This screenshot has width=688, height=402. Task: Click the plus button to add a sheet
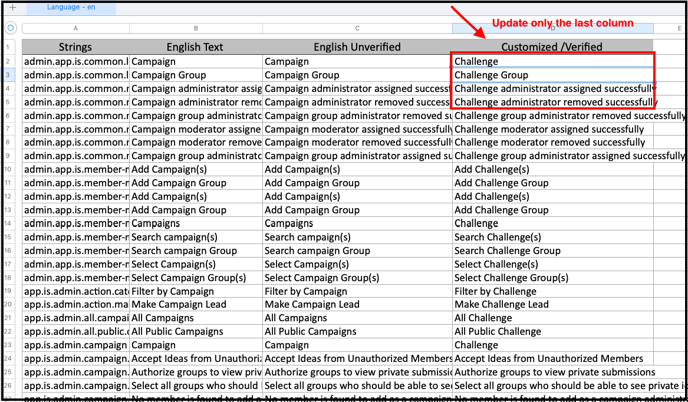(x=12, y=7)
